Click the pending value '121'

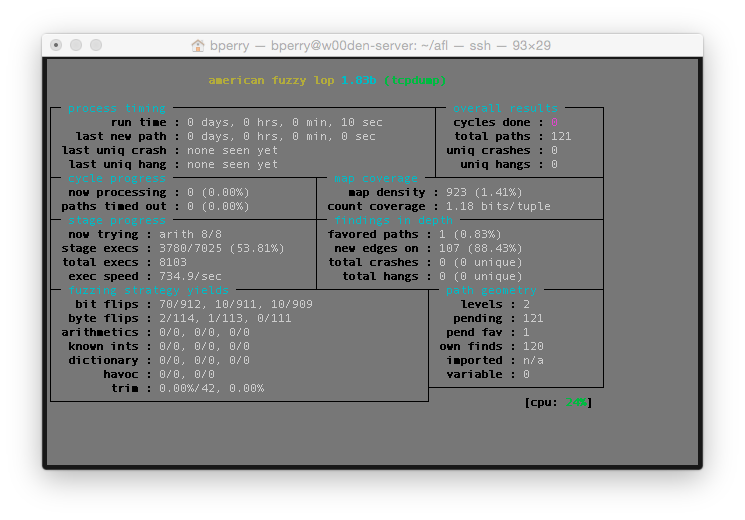click(533, 318)
